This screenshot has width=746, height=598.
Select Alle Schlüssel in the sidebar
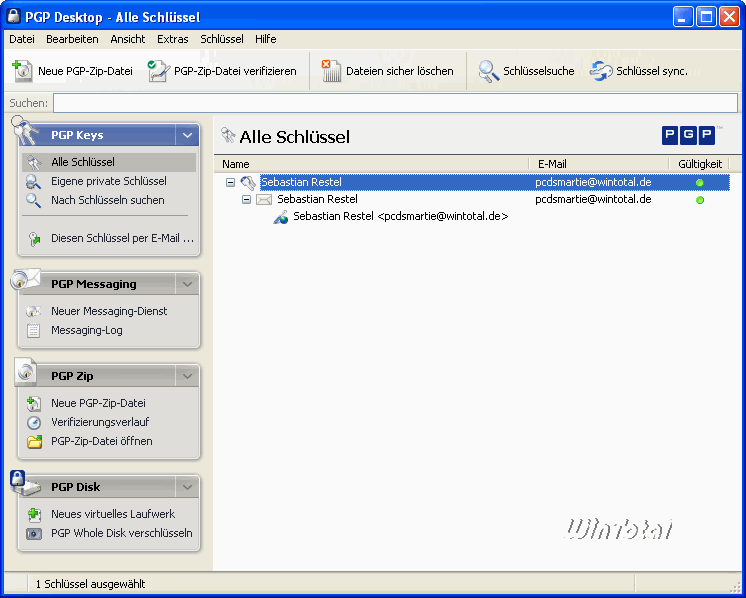[109, 162]
